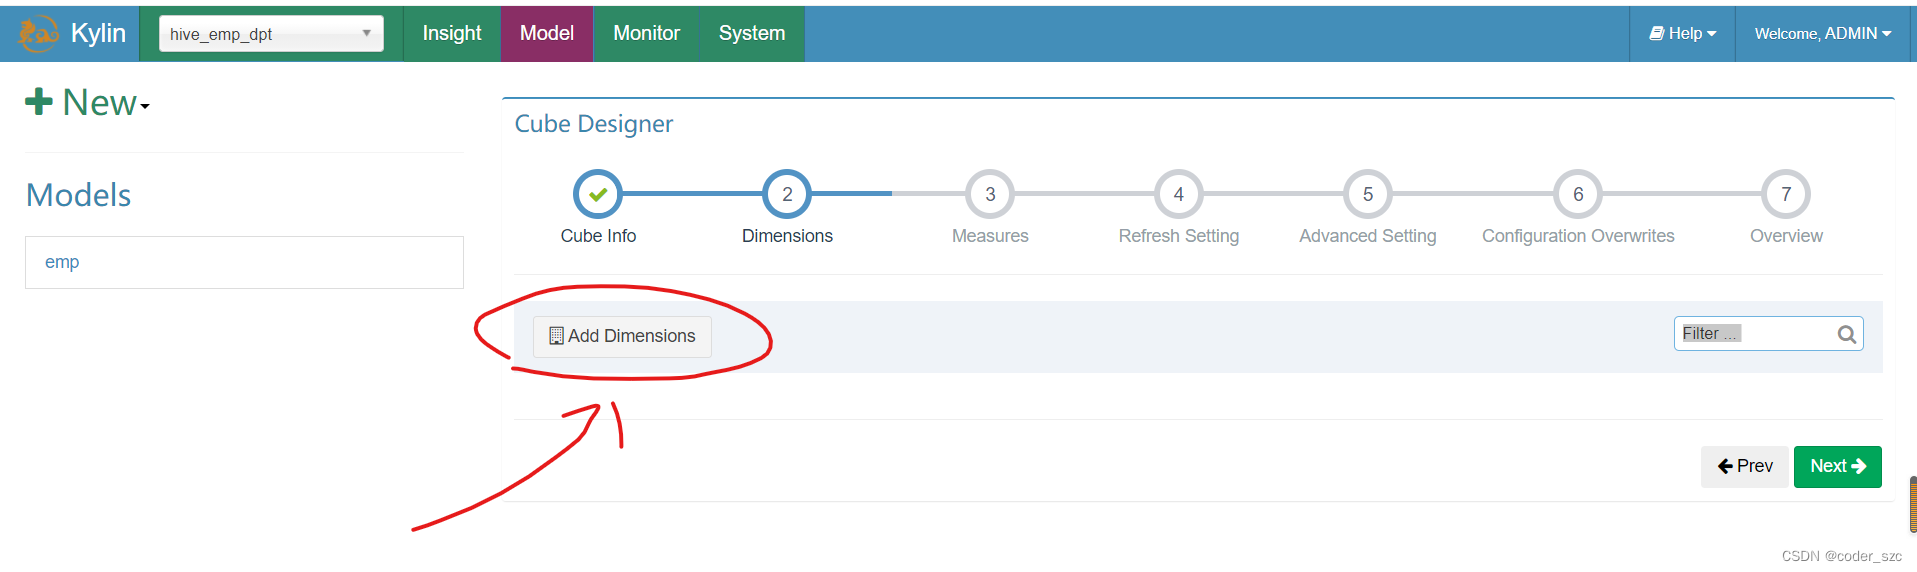Switch to the Model tab
This screenshot has width=1917, height=572.
(x=547, y=33)
